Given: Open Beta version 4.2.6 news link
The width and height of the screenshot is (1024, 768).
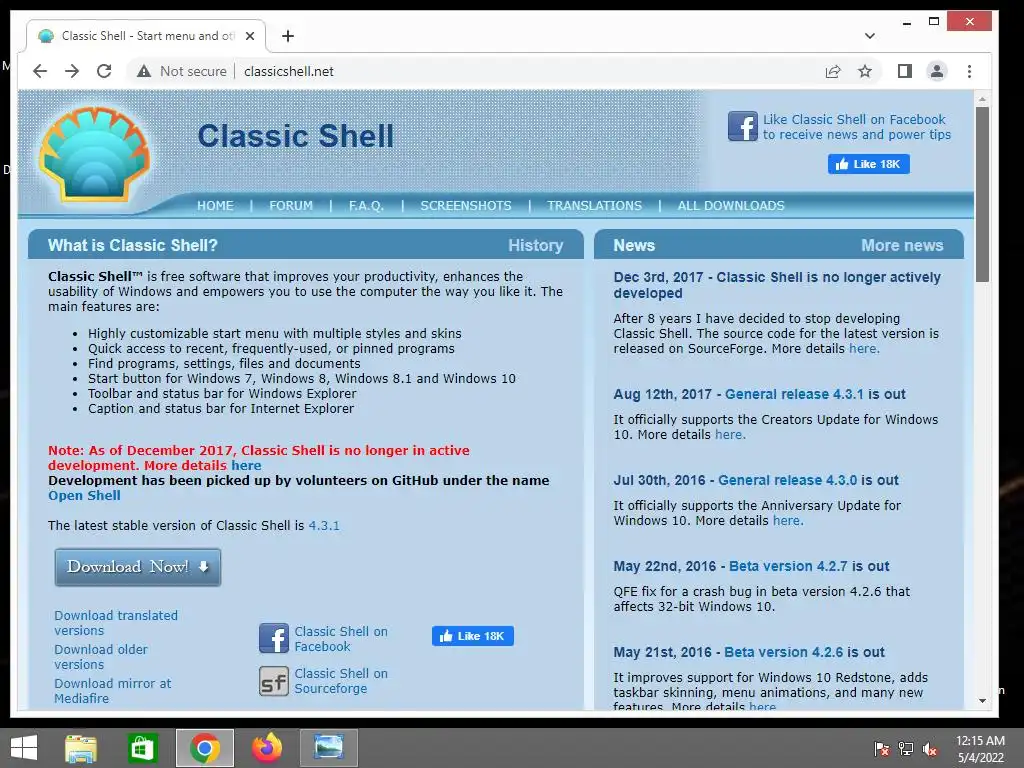Looking at the screenshot, I should [783, 652].
